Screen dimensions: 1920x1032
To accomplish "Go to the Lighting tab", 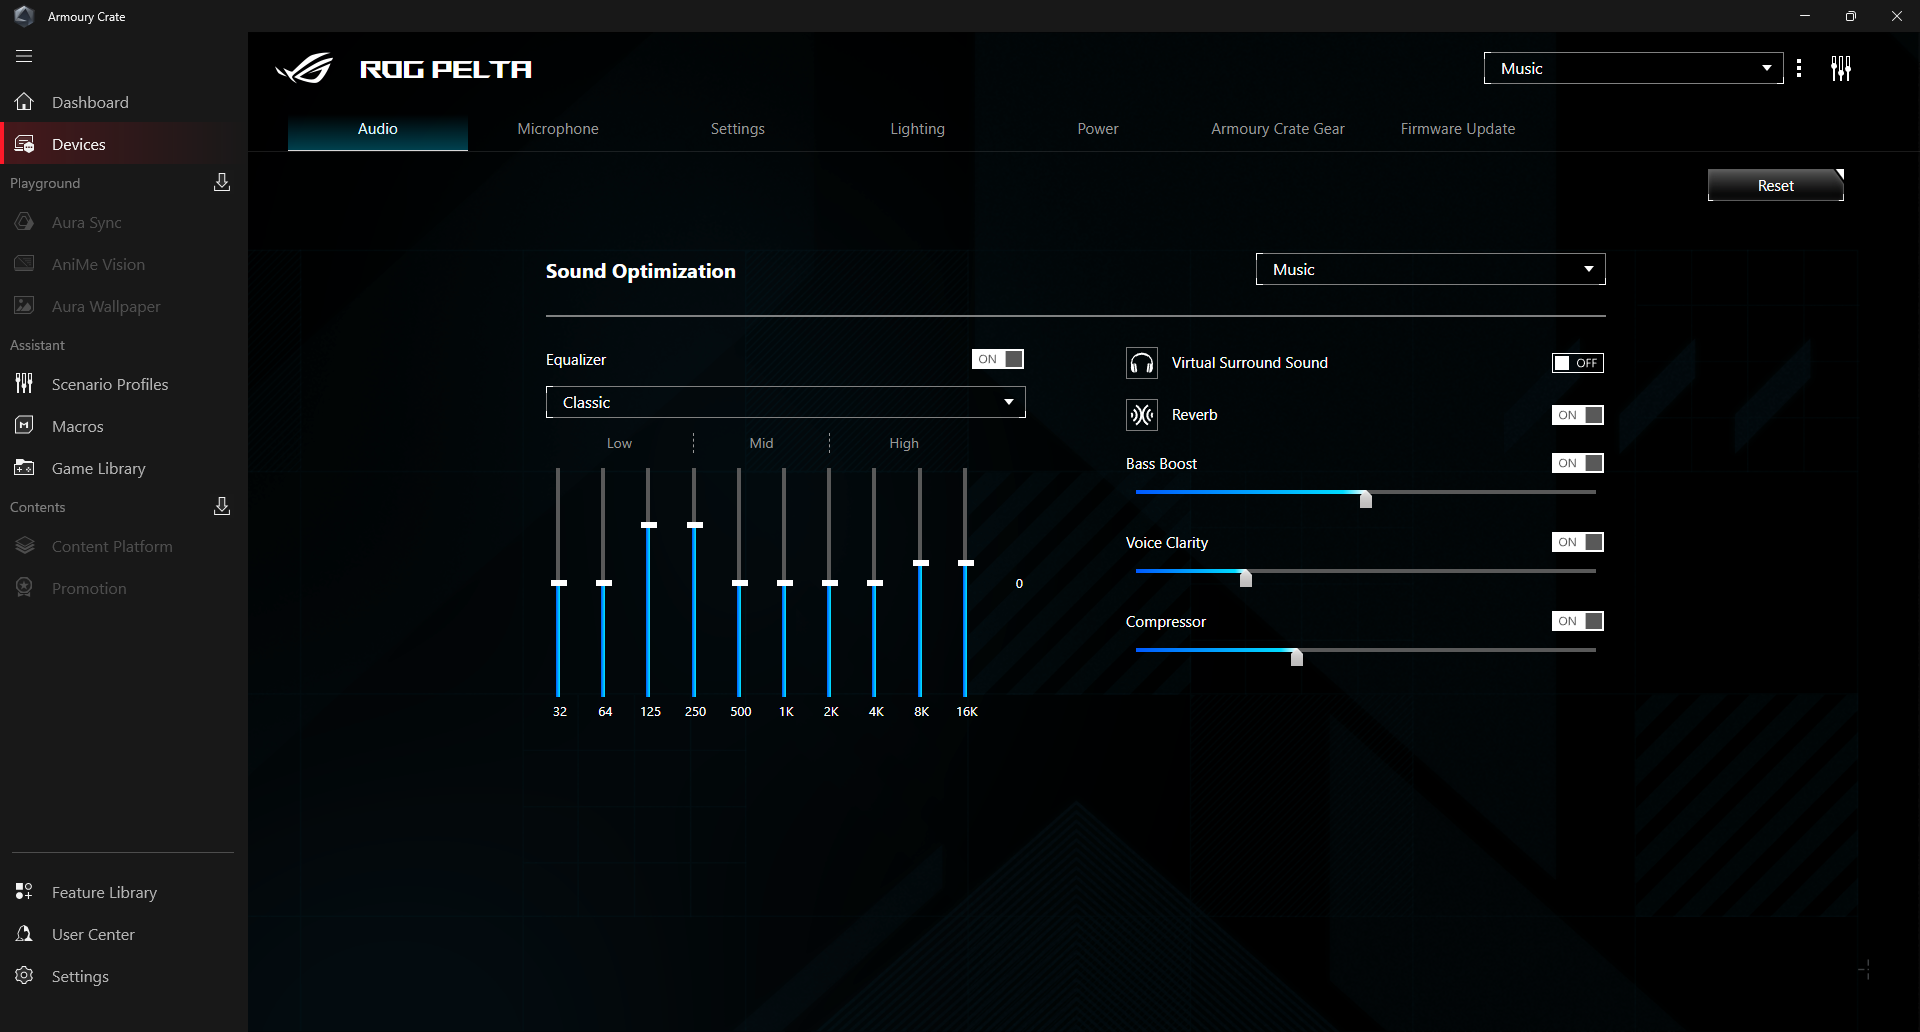I will coord(917,129).
